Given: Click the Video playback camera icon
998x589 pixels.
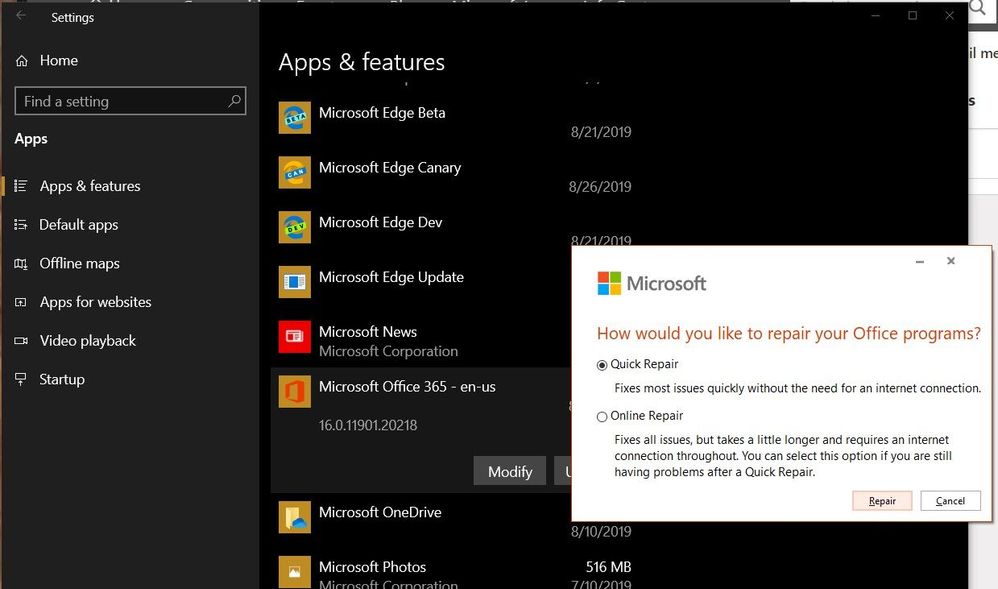Looking at the screenshot, I should pos(21,341).
